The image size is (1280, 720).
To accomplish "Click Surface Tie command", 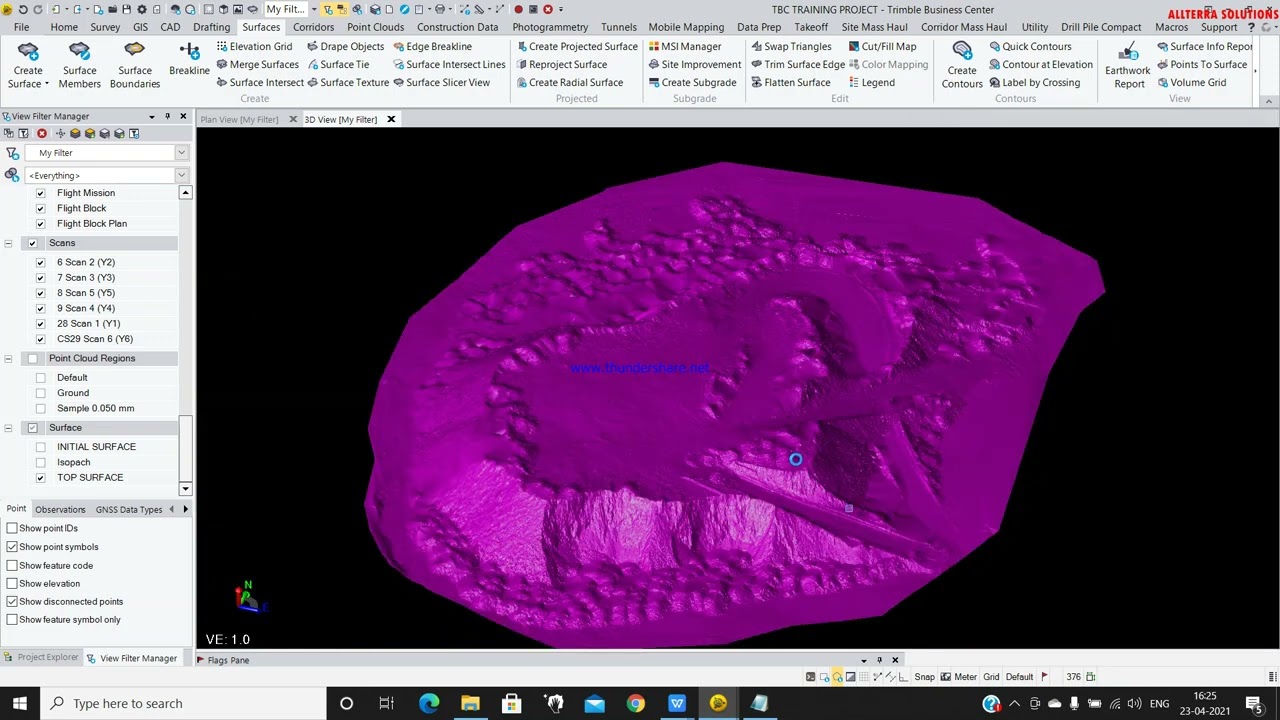I will (337, 65).
